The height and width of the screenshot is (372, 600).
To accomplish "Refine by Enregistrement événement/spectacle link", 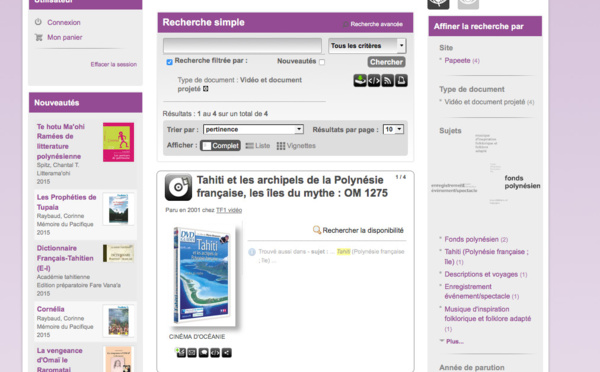I will tap(477, 291).
